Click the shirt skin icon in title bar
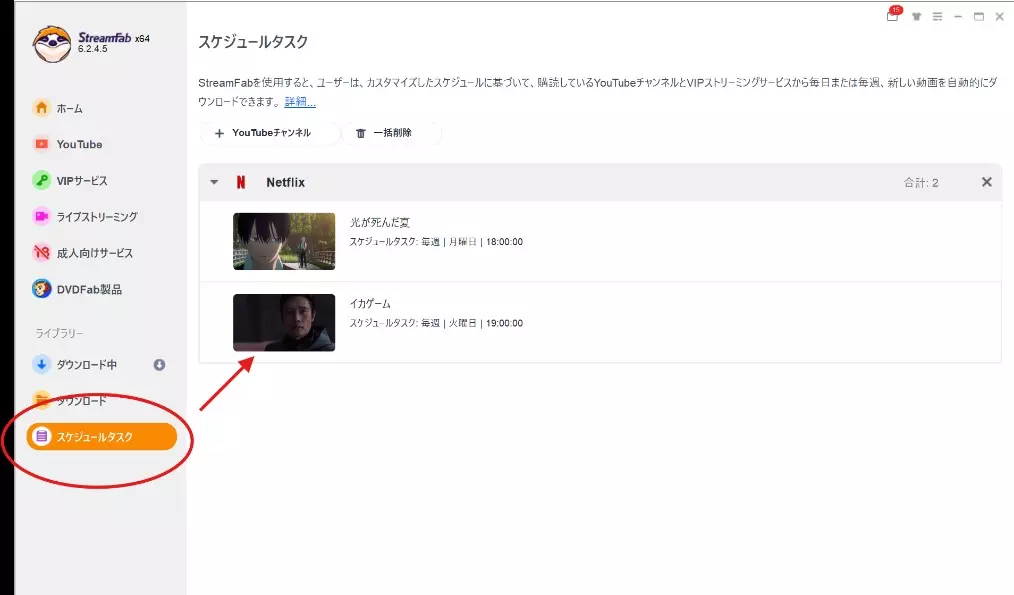Image resolution: width=1014 pixels, height=595 pixels. click(x=916, y=17)
